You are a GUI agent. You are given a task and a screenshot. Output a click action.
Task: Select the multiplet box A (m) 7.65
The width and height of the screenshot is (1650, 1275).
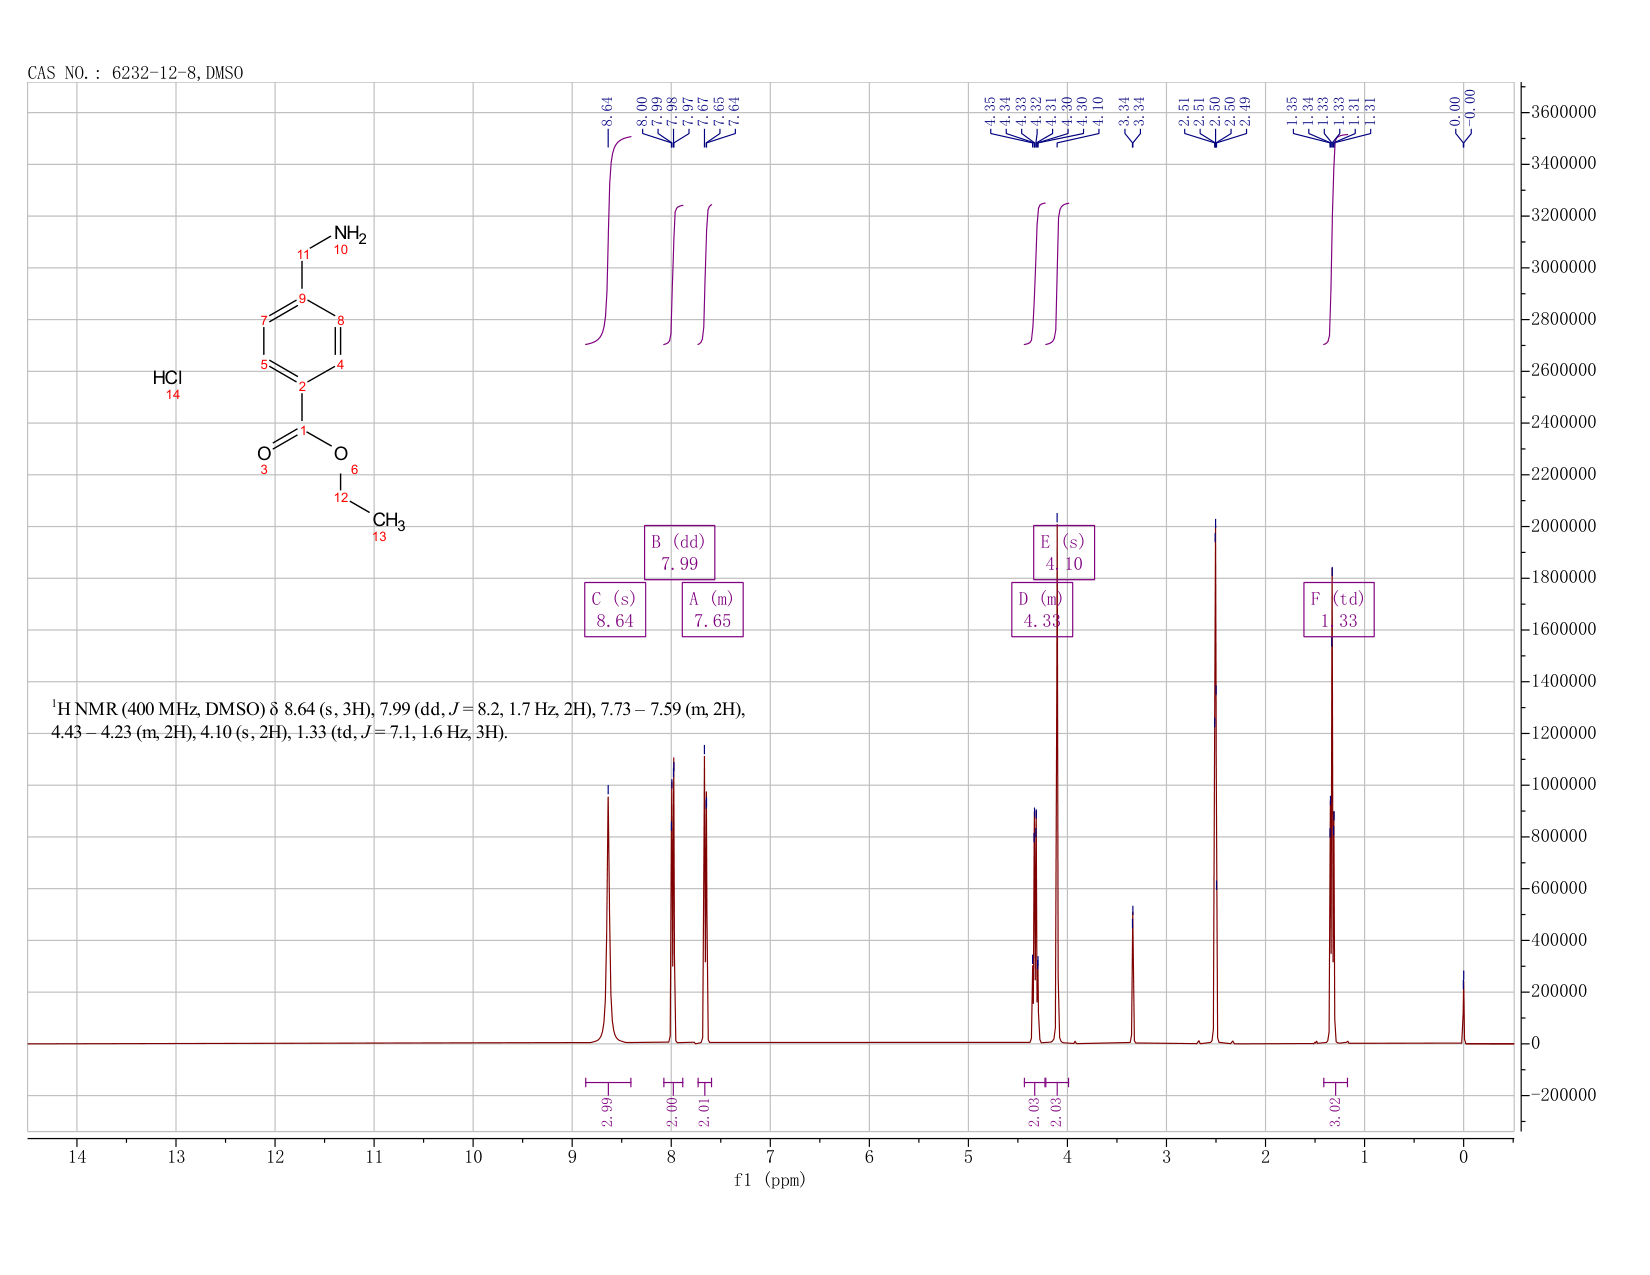coord(712,609)
